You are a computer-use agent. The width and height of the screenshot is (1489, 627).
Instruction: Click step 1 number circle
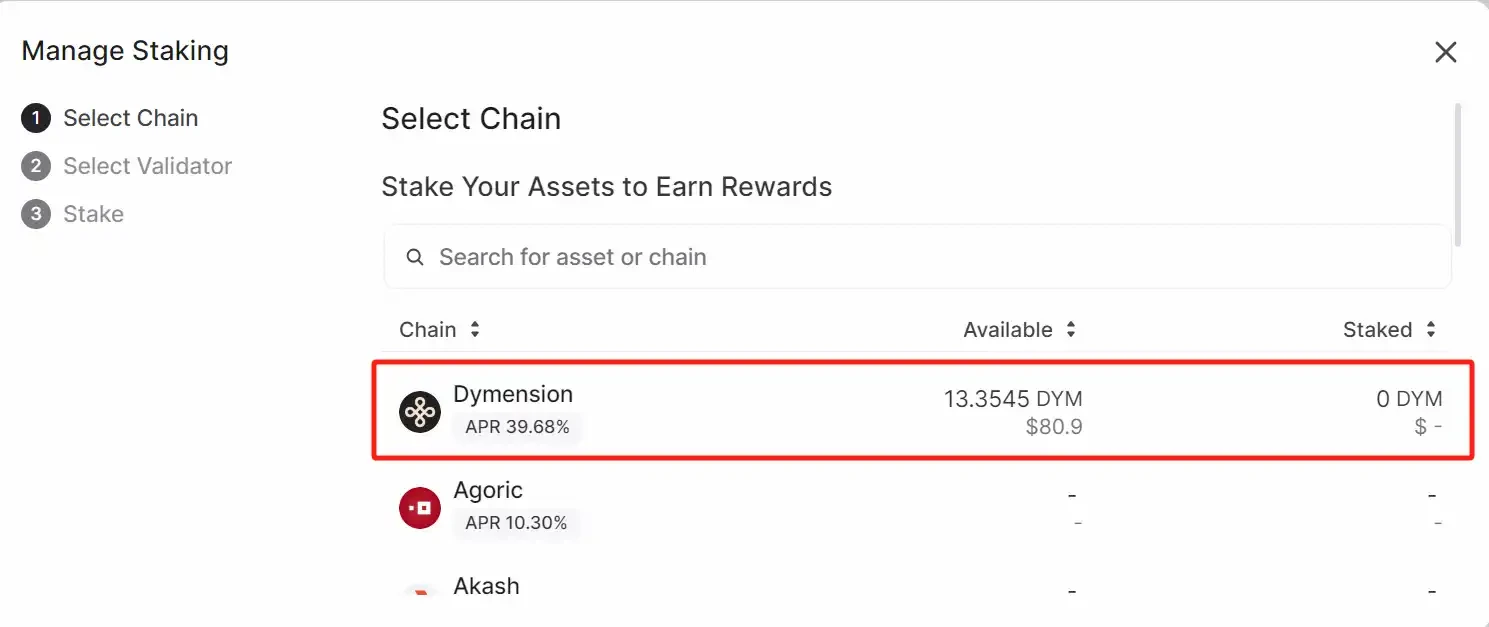[x=36, y=118]
